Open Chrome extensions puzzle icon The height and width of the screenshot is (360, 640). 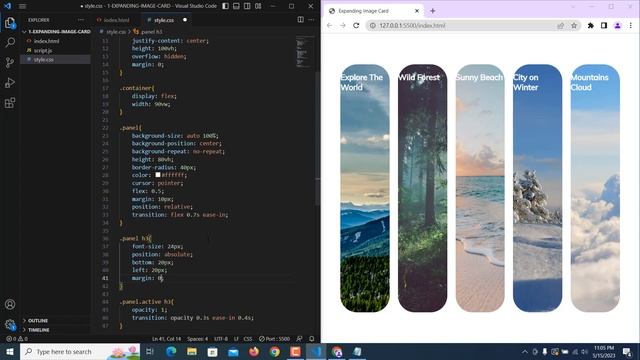pyautogui.click(x=591, y=25)
